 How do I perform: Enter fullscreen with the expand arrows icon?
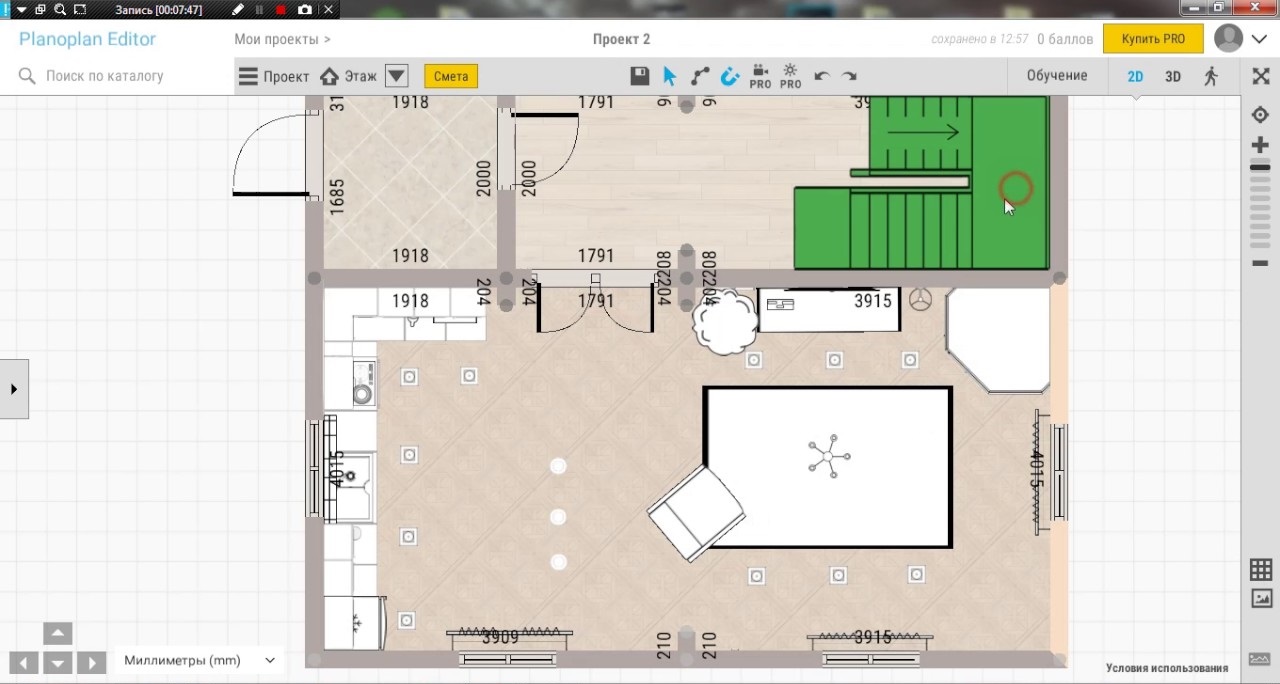click(x=1260, y=76)
